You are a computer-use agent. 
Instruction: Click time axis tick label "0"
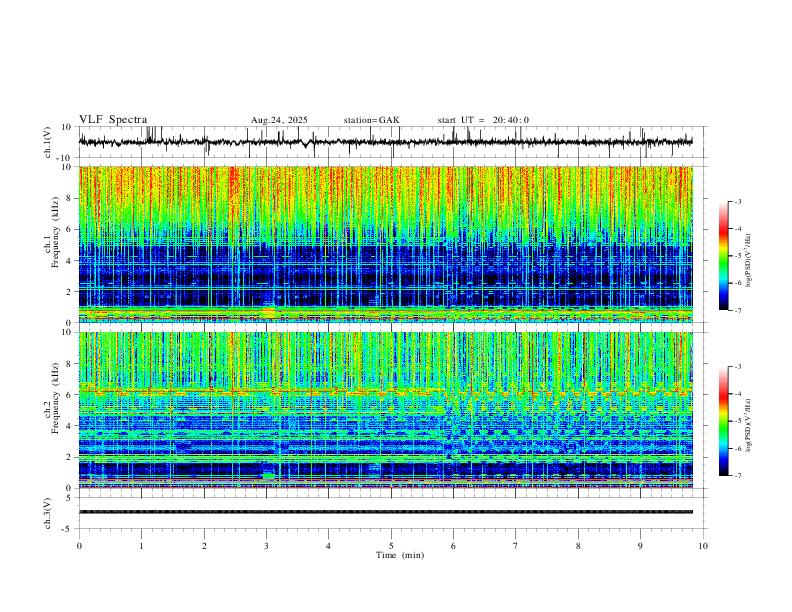tap(79, 546)
